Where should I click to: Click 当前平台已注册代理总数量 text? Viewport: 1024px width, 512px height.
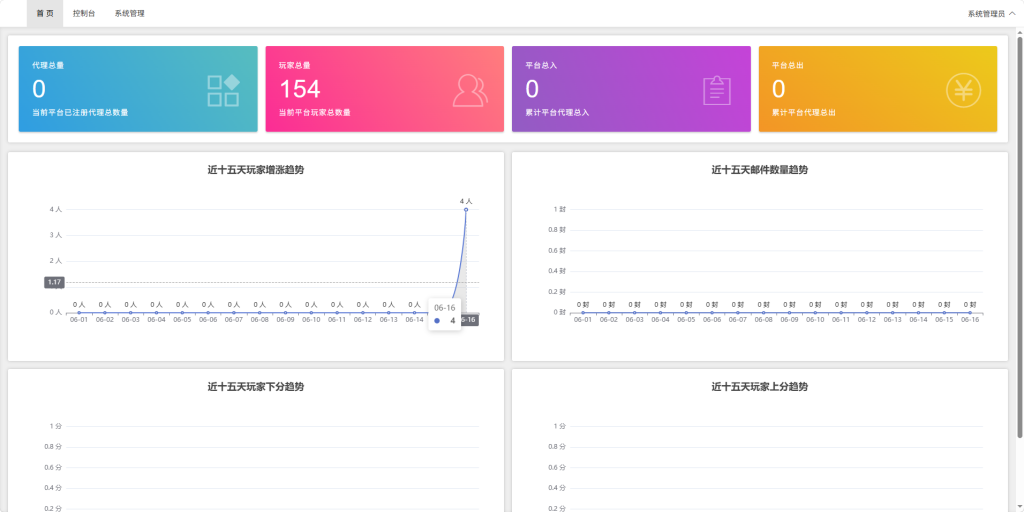[80, 112]
